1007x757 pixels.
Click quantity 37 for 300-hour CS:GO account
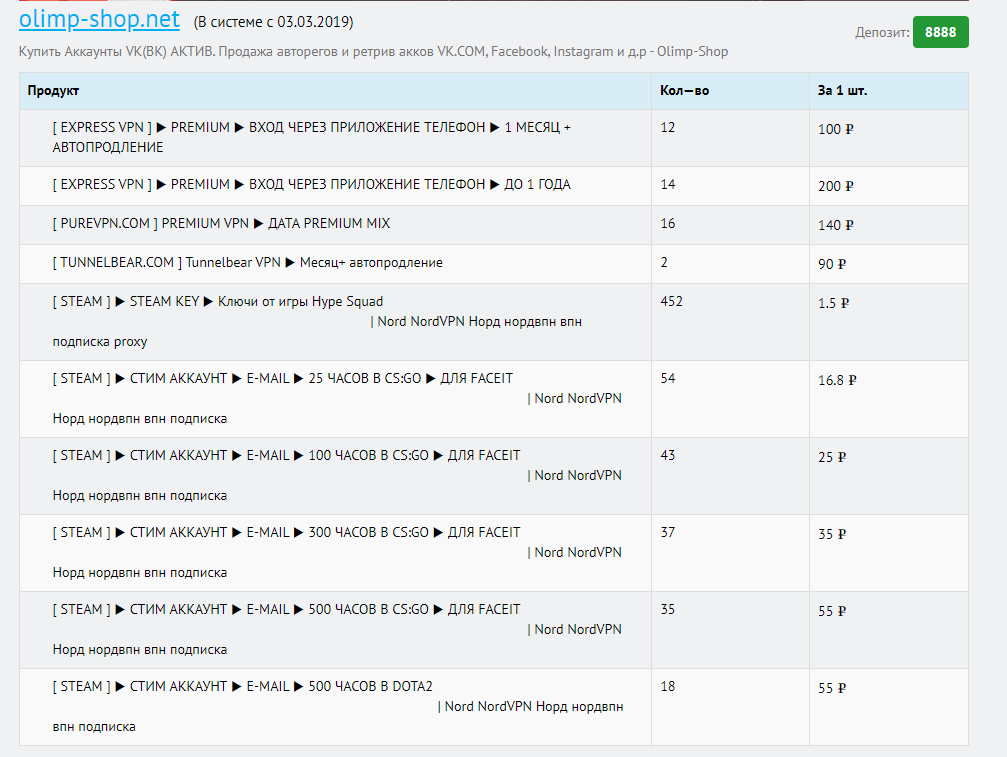tap(667, 533)
